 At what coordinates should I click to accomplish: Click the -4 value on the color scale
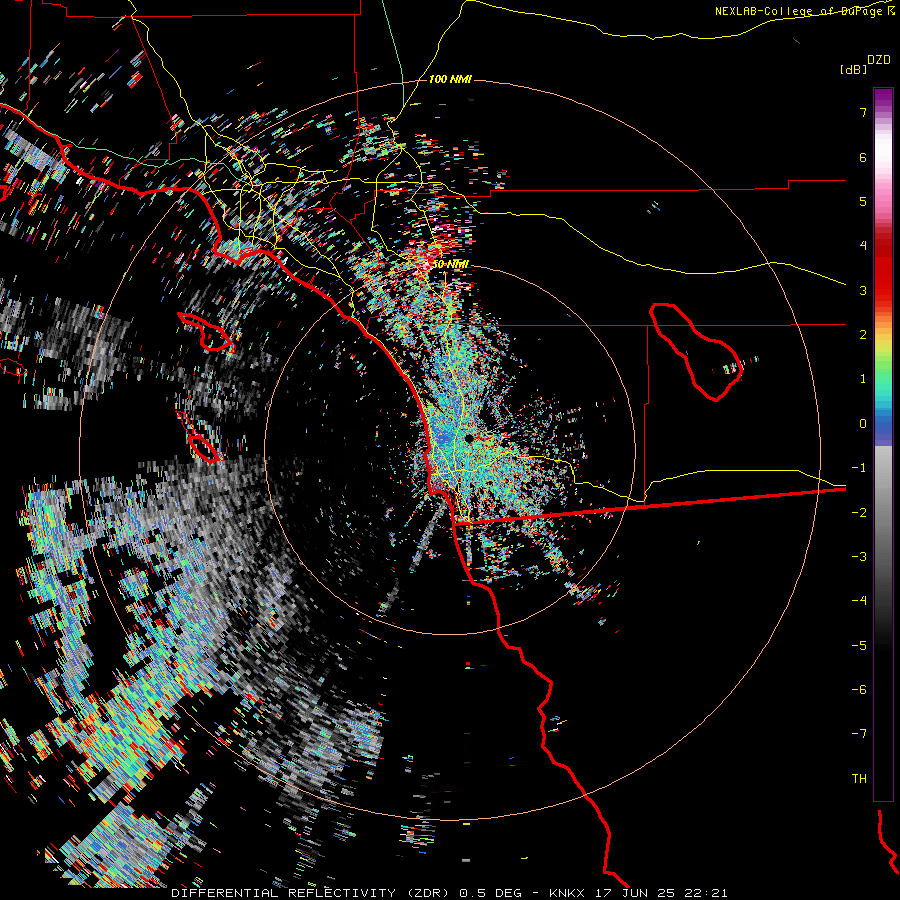859,601
